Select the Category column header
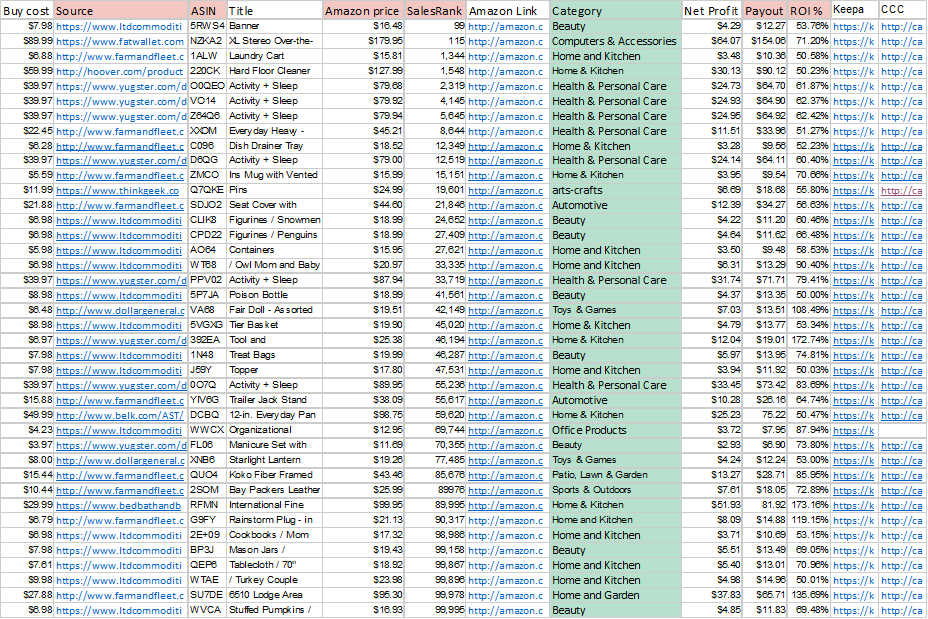Screen dimensions: 928x619 coord(615,11)
